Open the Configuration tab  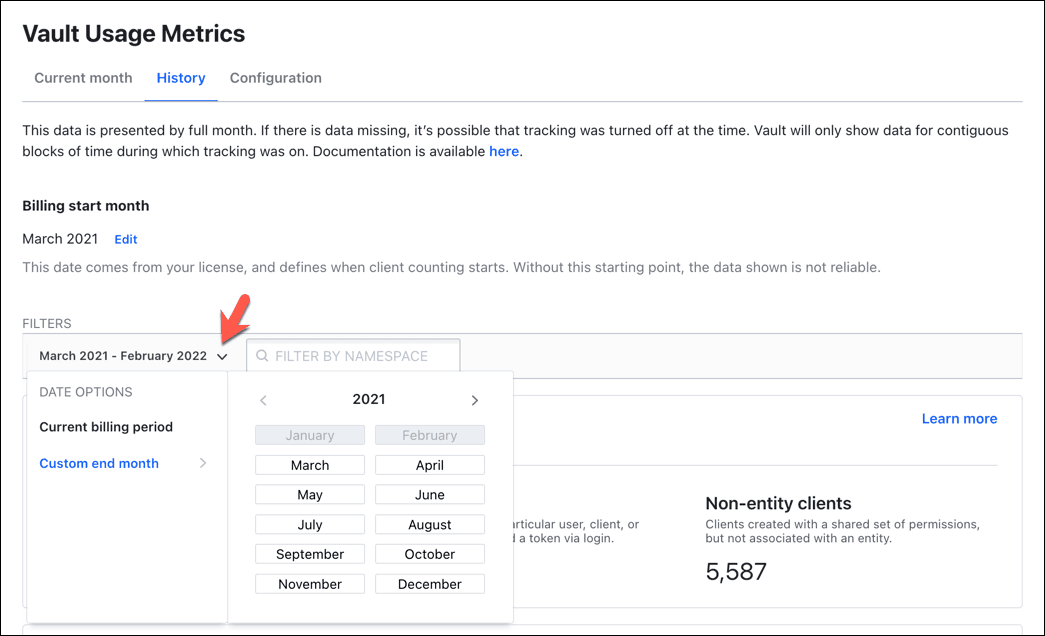click(275, 78)
